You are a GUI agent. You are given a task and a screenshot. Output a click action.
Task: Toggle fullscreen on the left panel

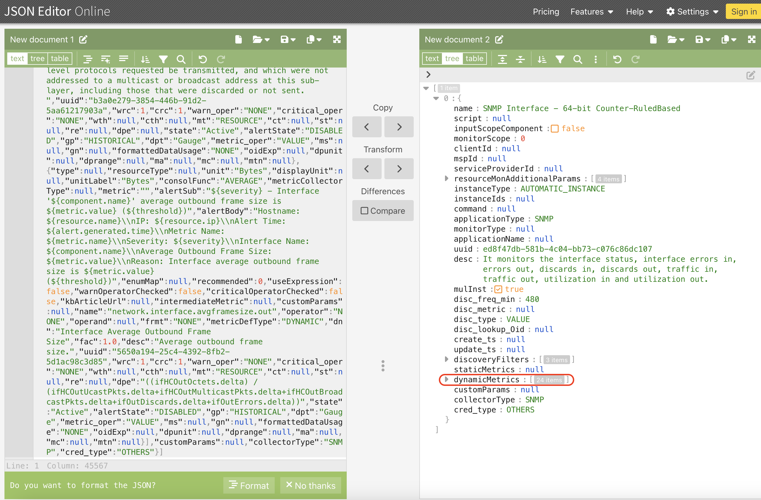tap(337, 40)
